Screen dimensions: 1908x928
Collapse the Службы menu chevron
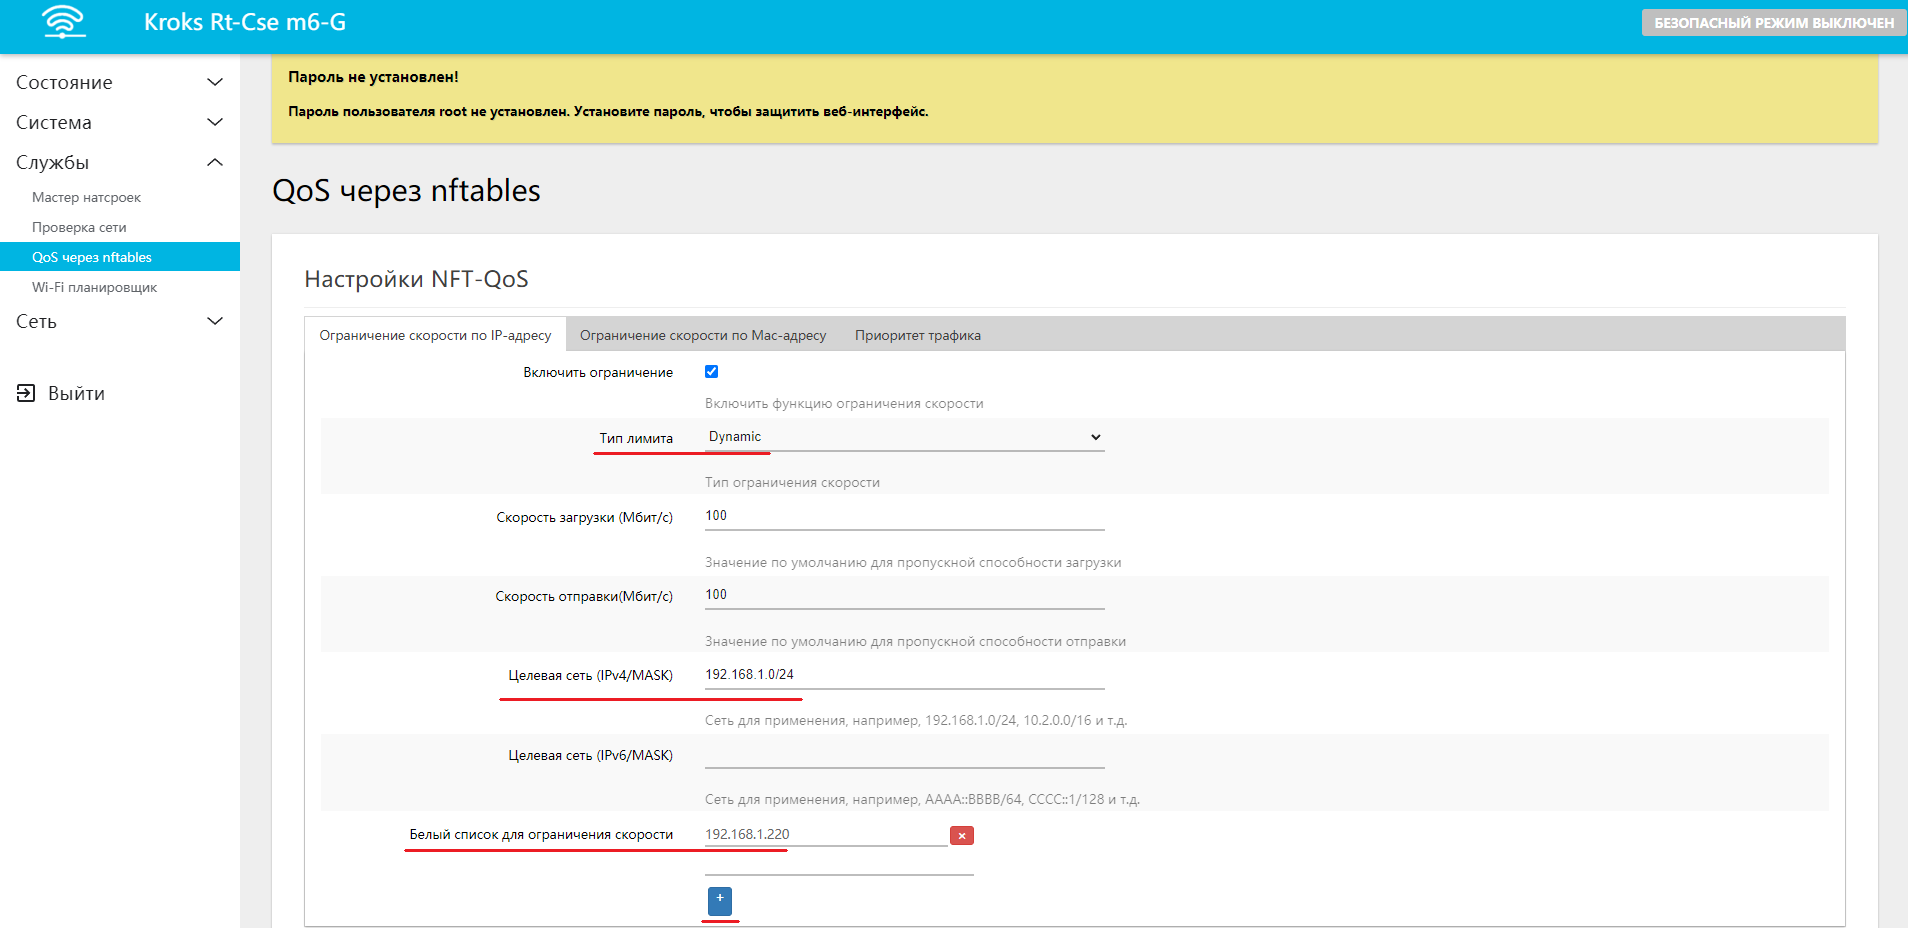(214, 162)
